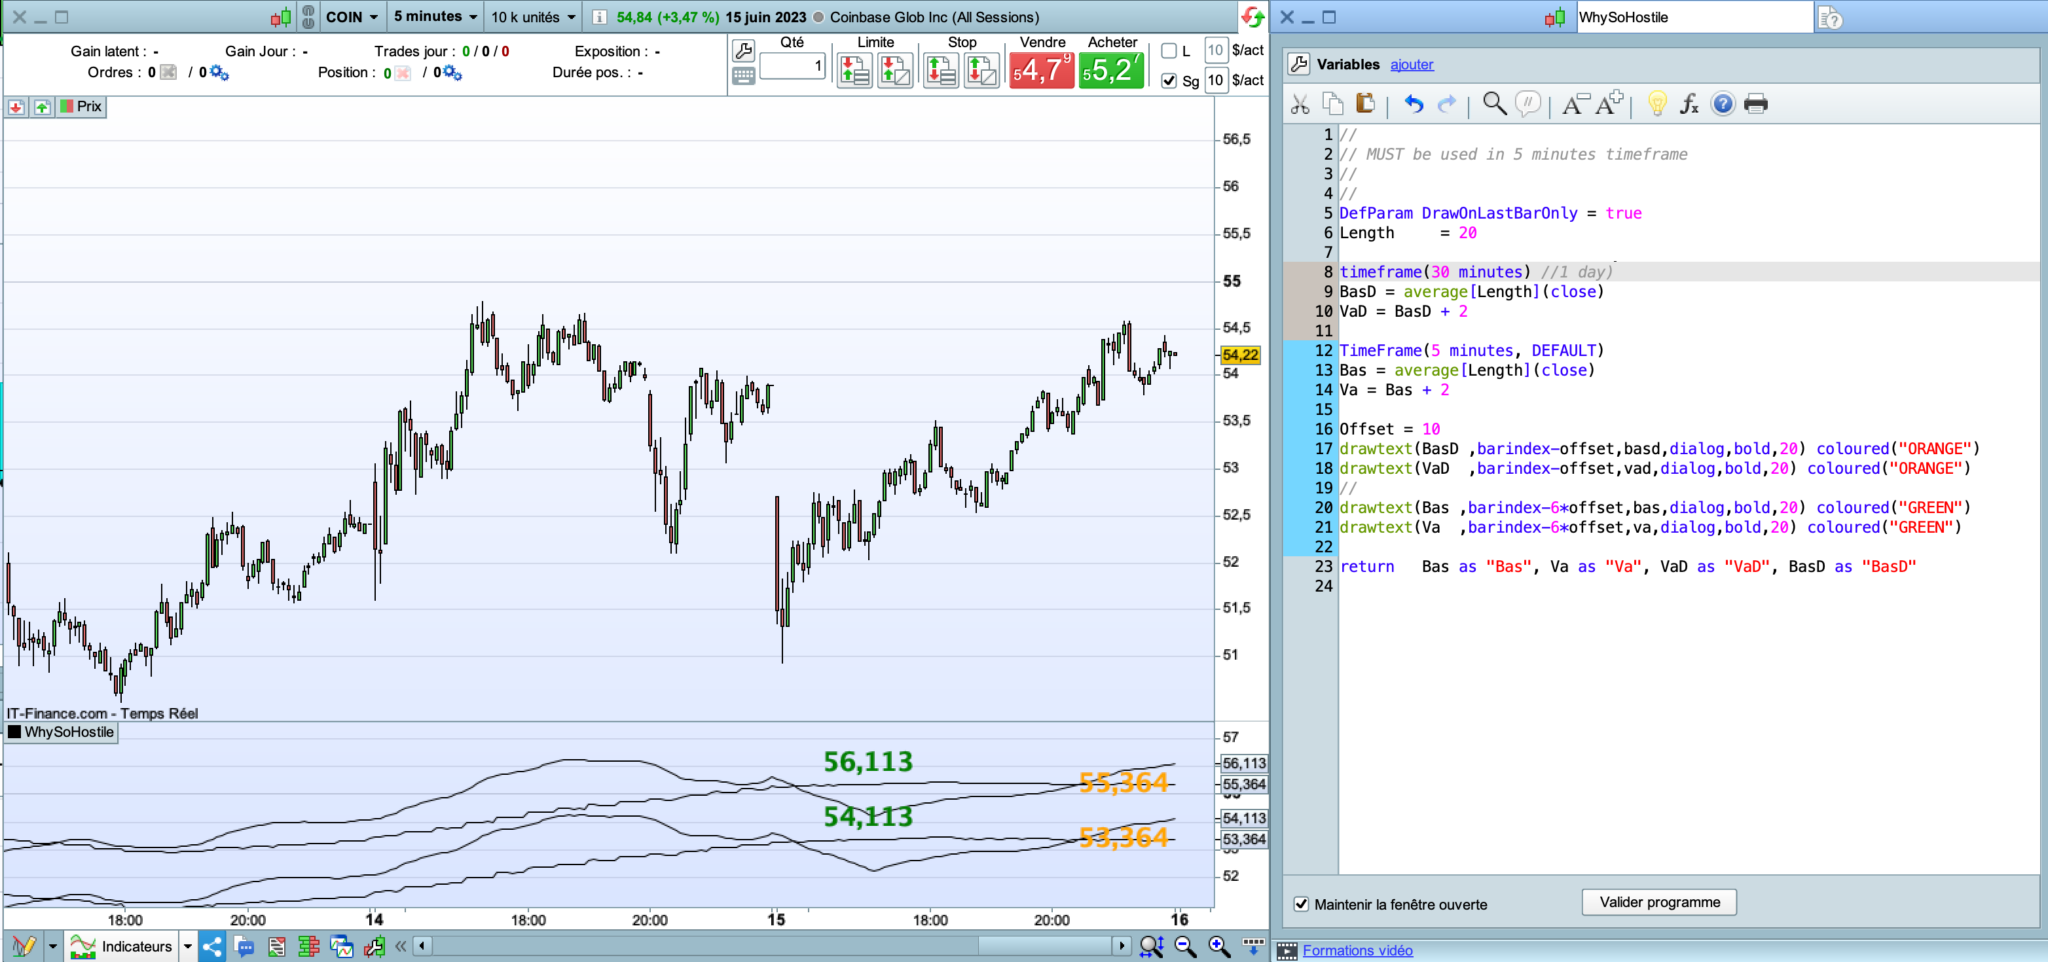
Task: Open the 5 minutes timeframe dropdown
Action: coord(435,17)
